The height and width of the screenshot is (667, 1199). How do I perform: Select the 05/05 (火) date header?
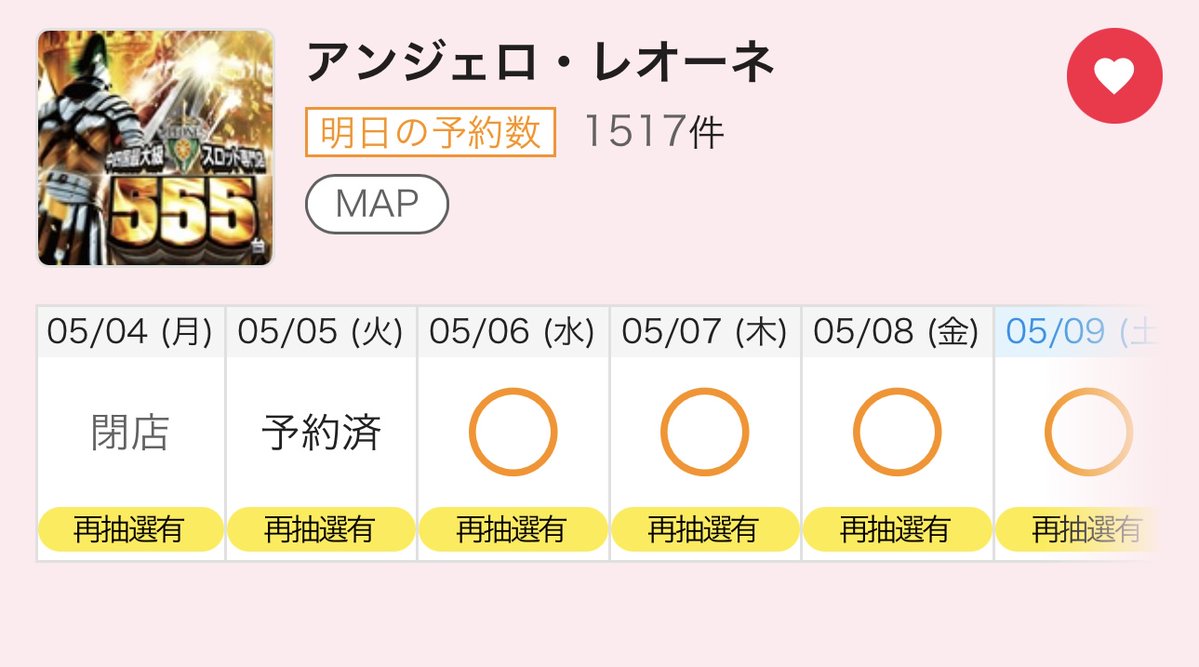[320, 332]
